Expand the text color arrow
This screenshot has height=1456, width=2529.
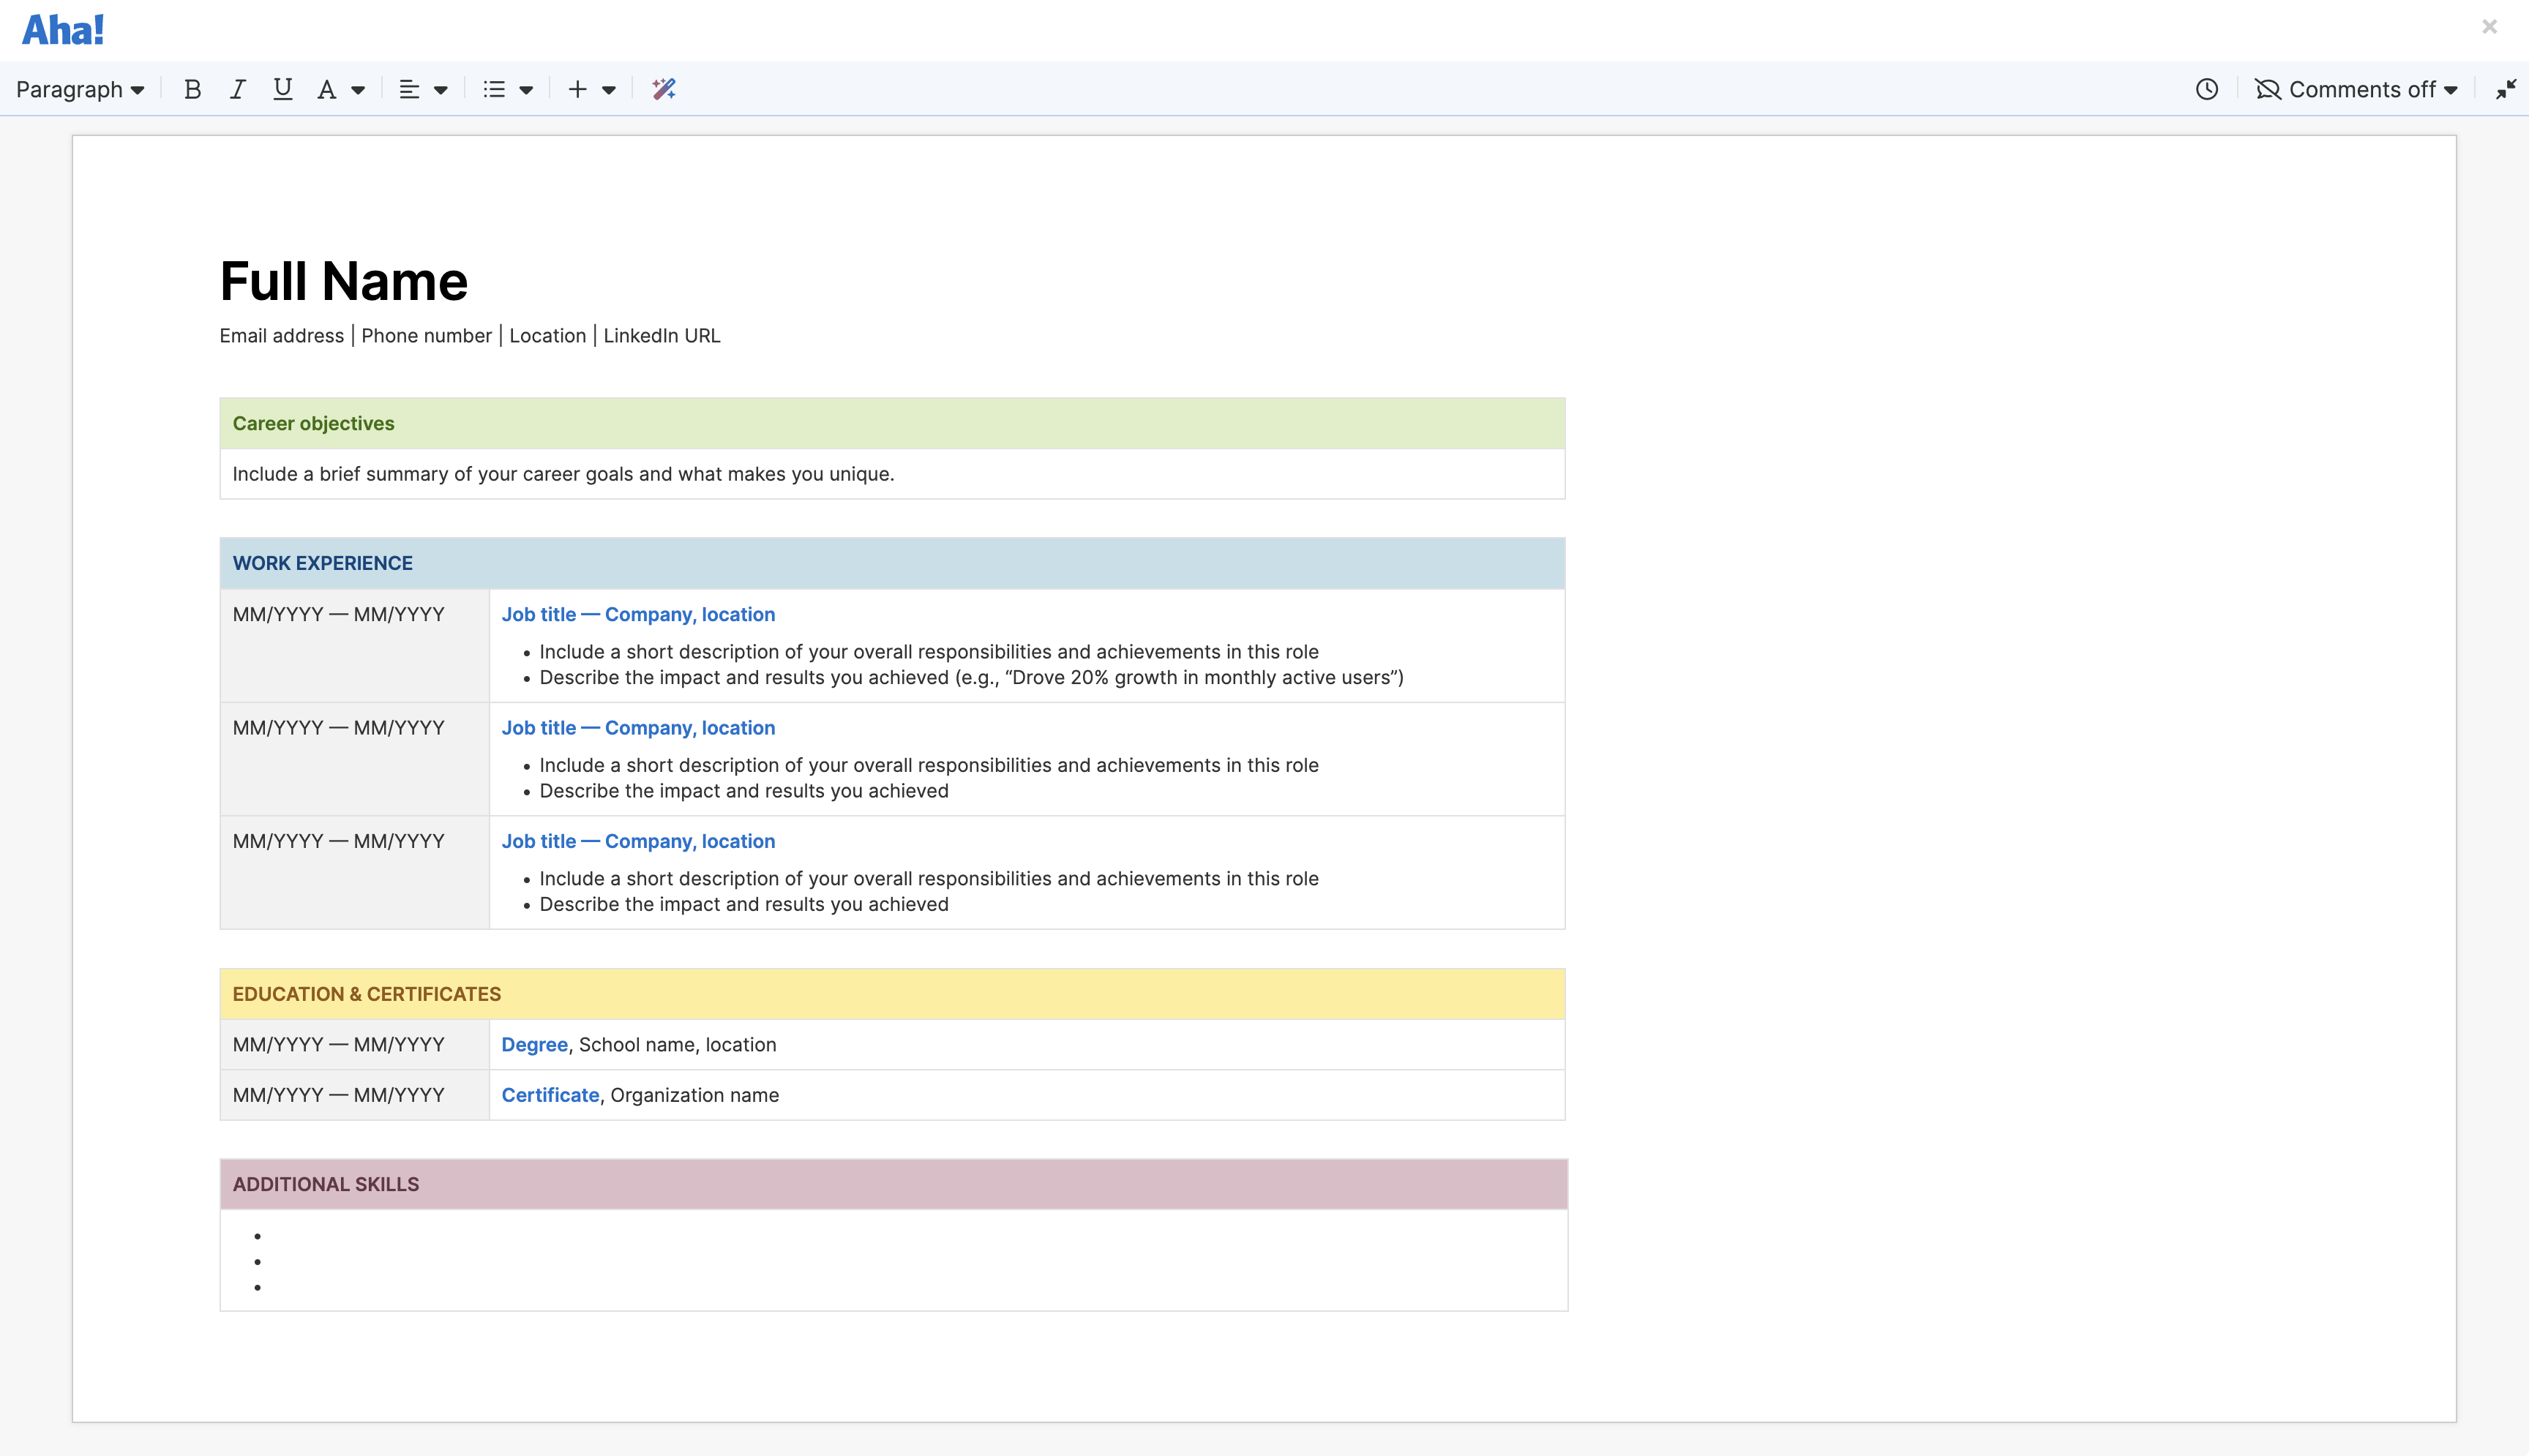point(358,90)
